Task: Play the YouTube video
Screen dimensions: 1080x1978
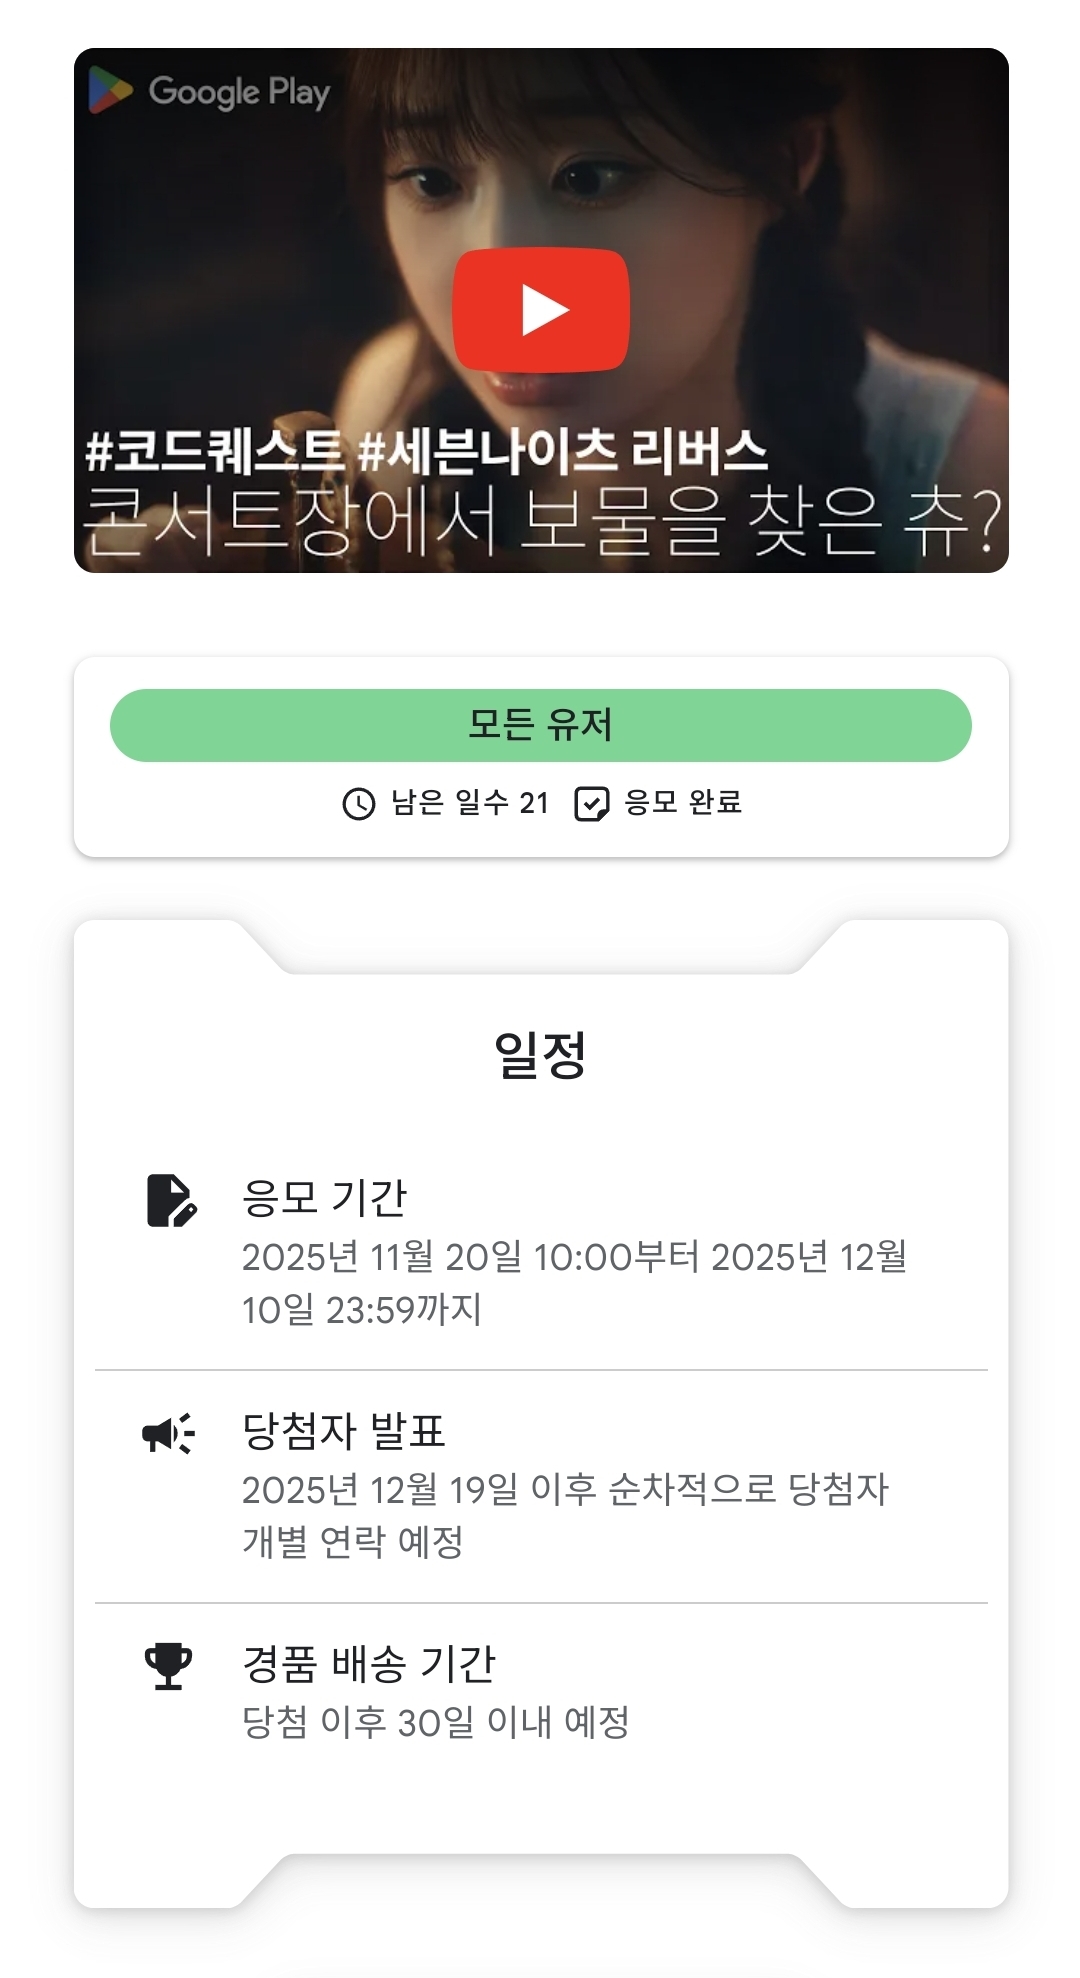Action: pyautogui.click(x=541, y=310)
